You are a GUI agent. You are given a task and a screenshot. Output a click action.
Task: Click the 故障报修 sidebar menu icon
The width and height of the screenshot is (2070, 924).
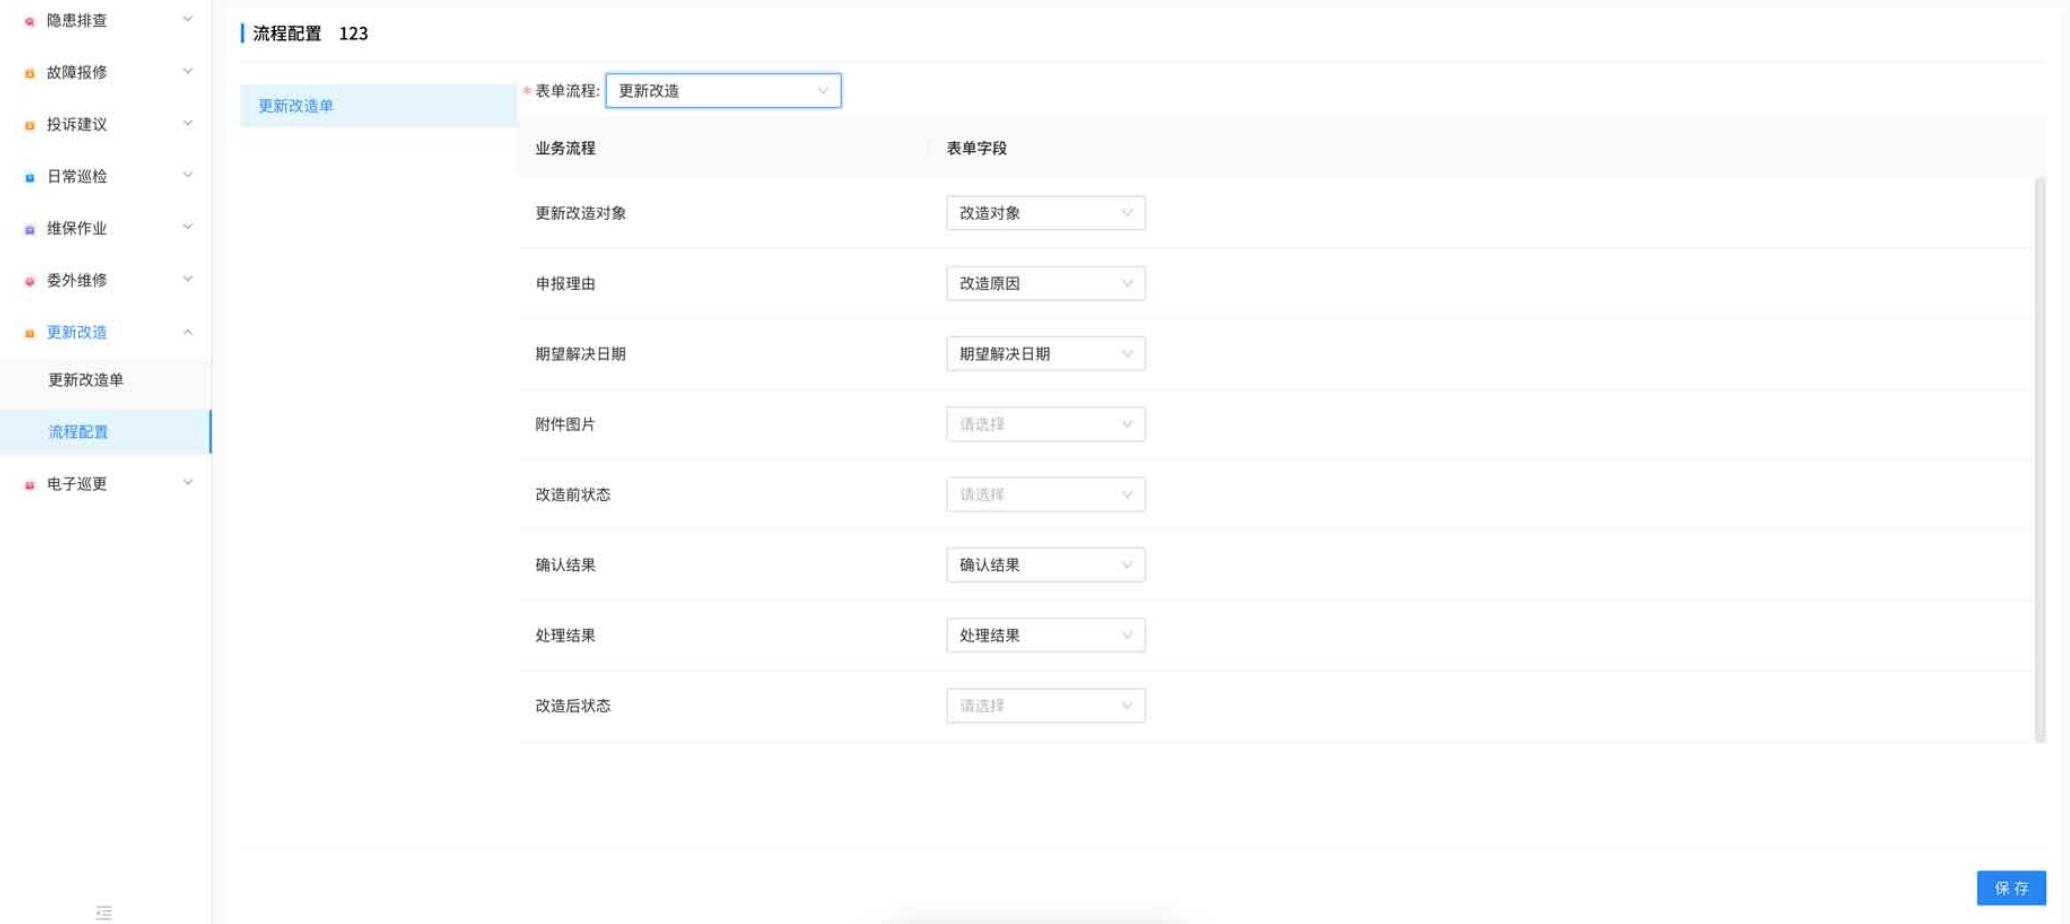click(29, 73)
